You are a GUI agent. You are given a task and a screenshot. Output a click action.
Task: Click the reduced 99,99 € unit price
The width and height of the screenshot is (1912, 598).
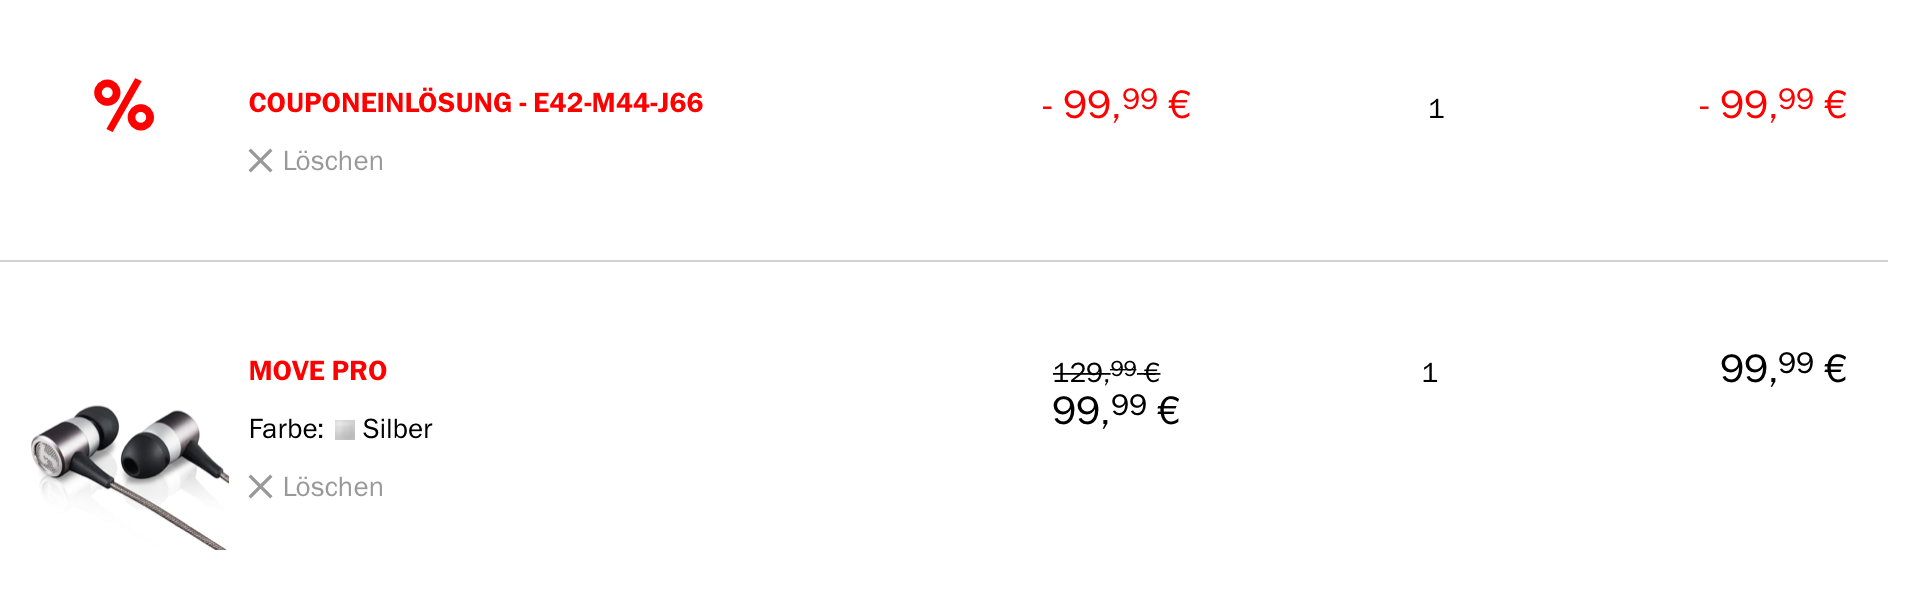click(1116, 410)
